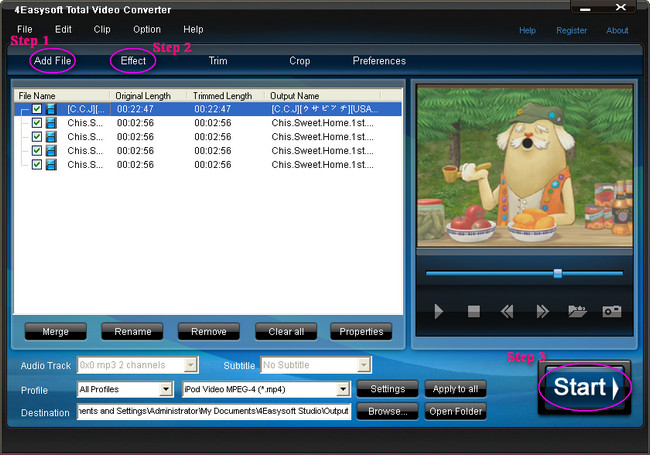Click the Clear all button
Screen dimensions: 650x455
click(x=286, y=332)
